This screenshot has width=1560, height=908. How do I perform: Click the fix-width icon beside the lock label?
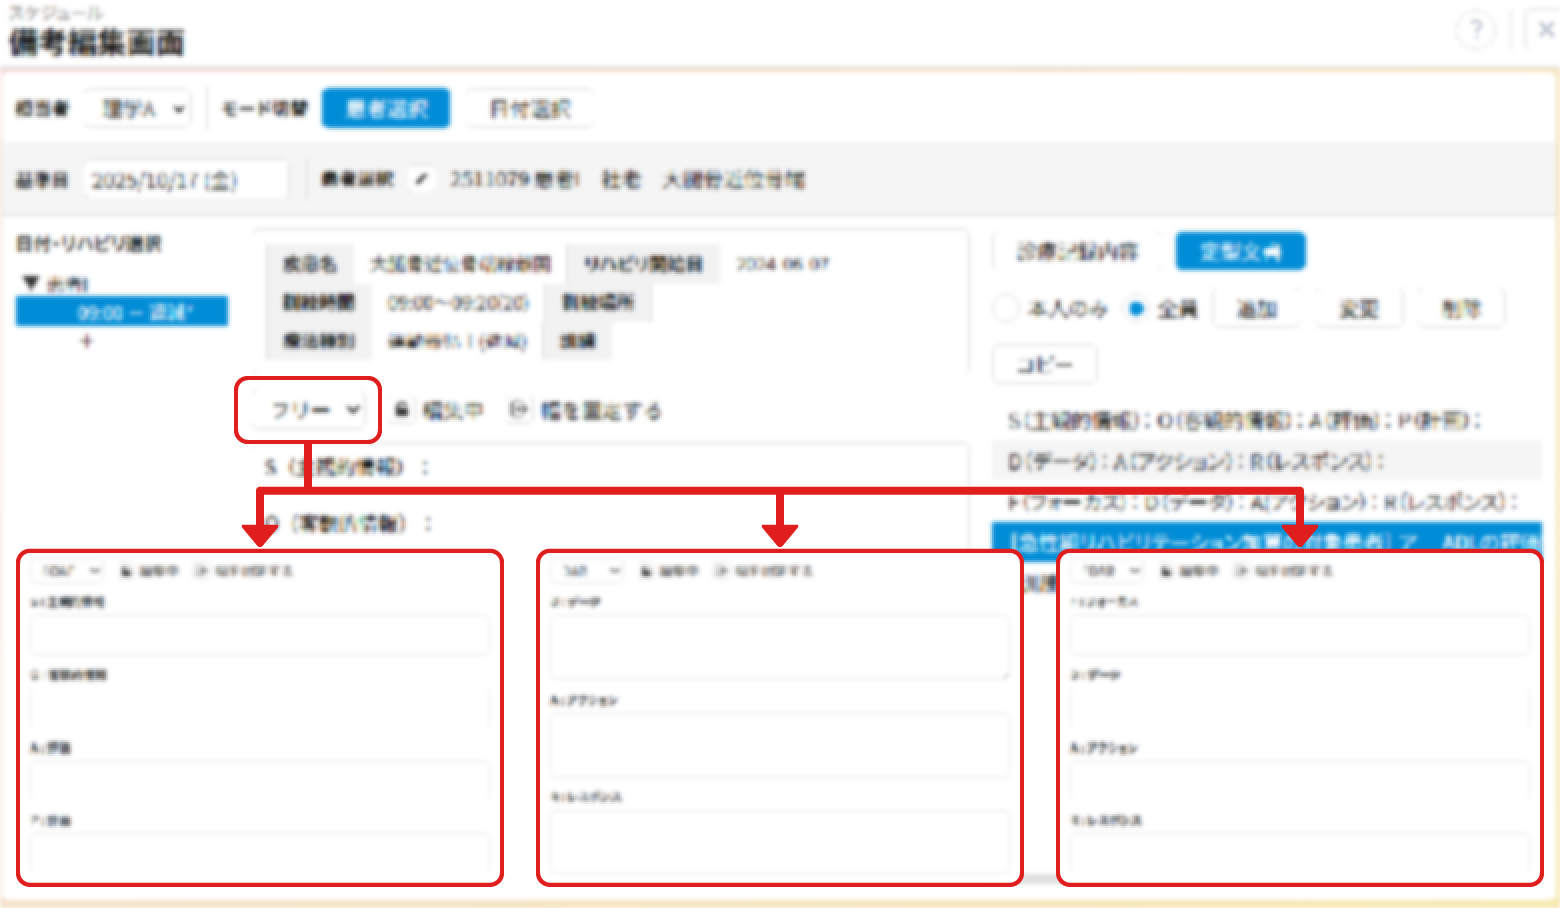(x=518, y=410)
